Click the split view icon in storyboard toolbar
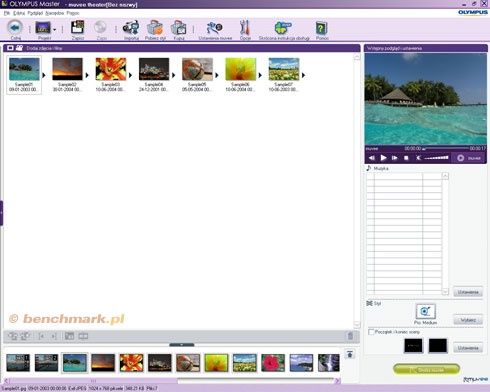This screenshot has height=392, width=490. 83,336
